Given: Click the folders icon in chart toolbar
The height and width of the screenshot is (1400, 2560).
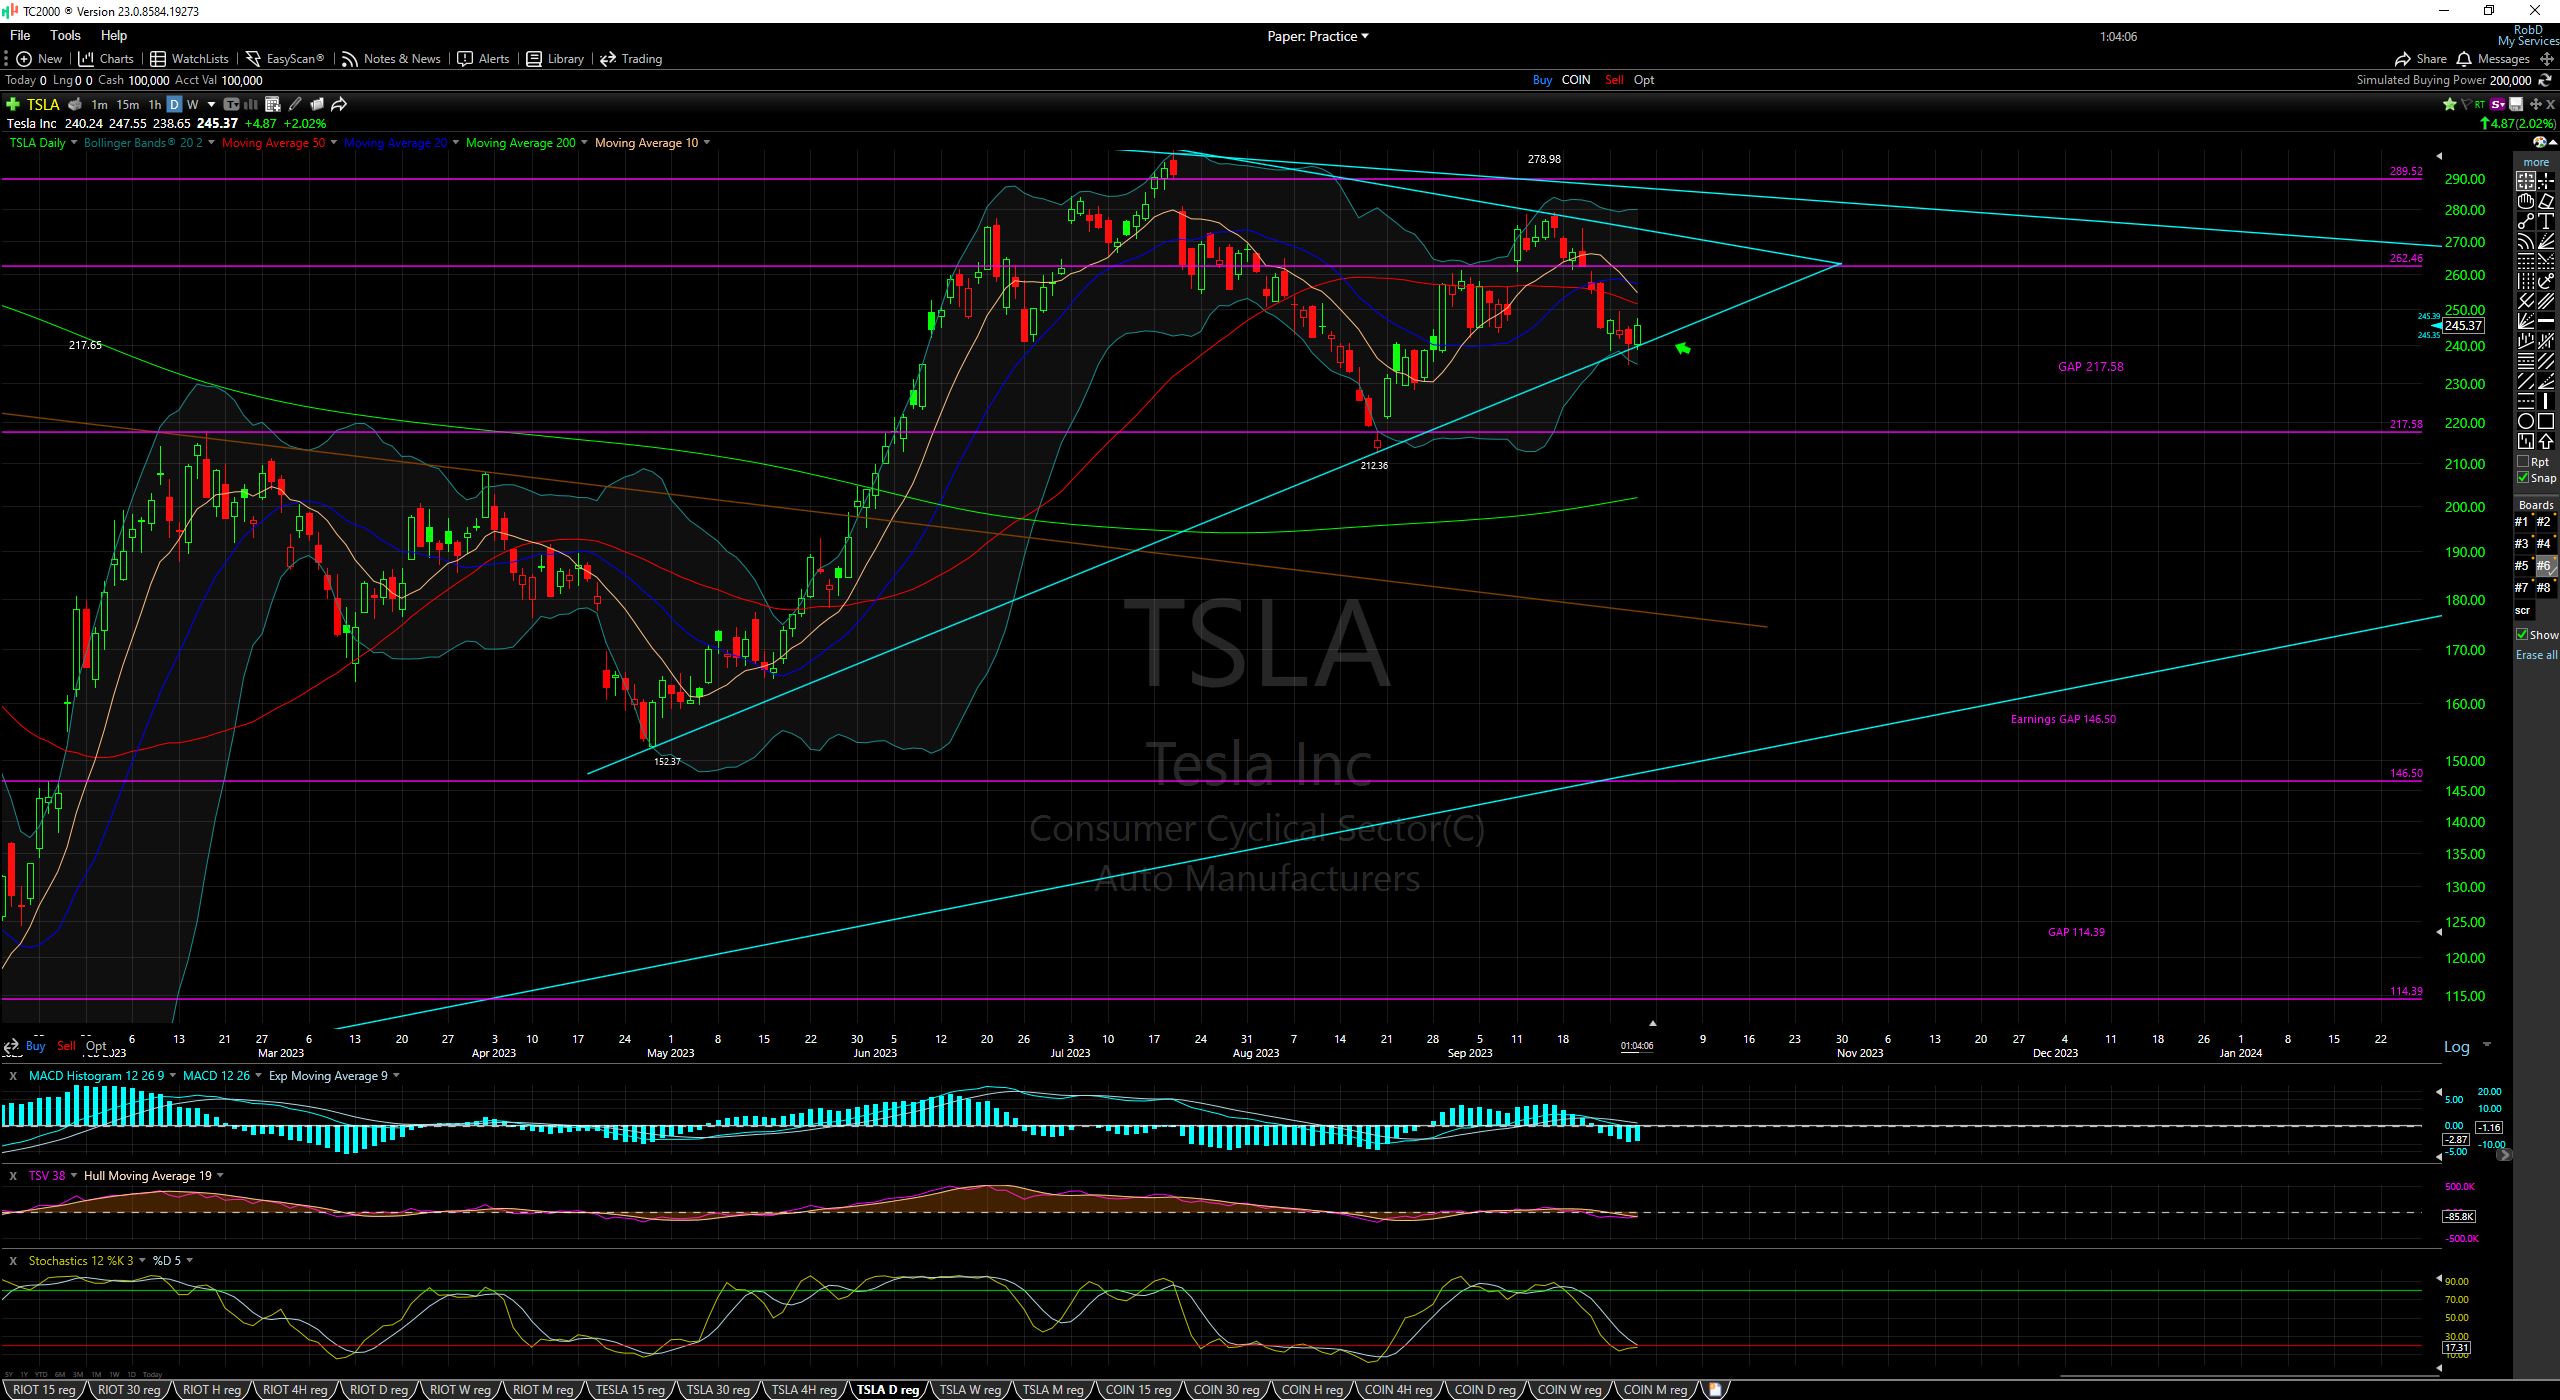Looking at the screenshot, I should pyautogui.click(x=317, y=104).
